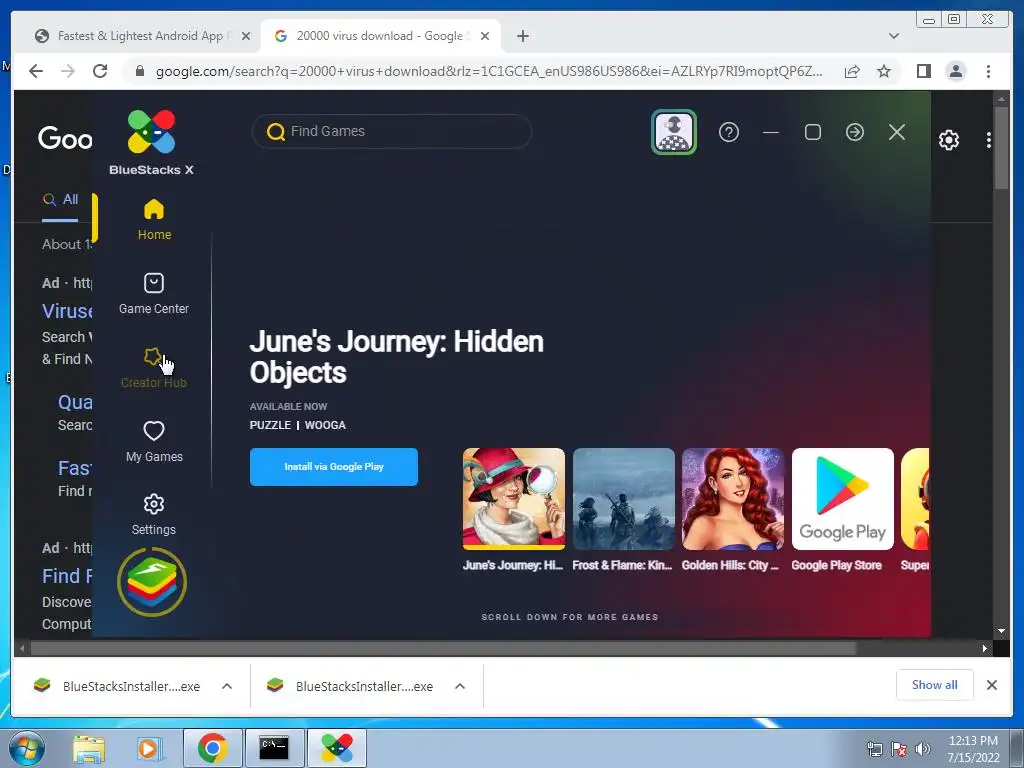Switch to Fastest & Lightest Android App tab
This screenshot has width=1024, height=768.
coord(141,36)
